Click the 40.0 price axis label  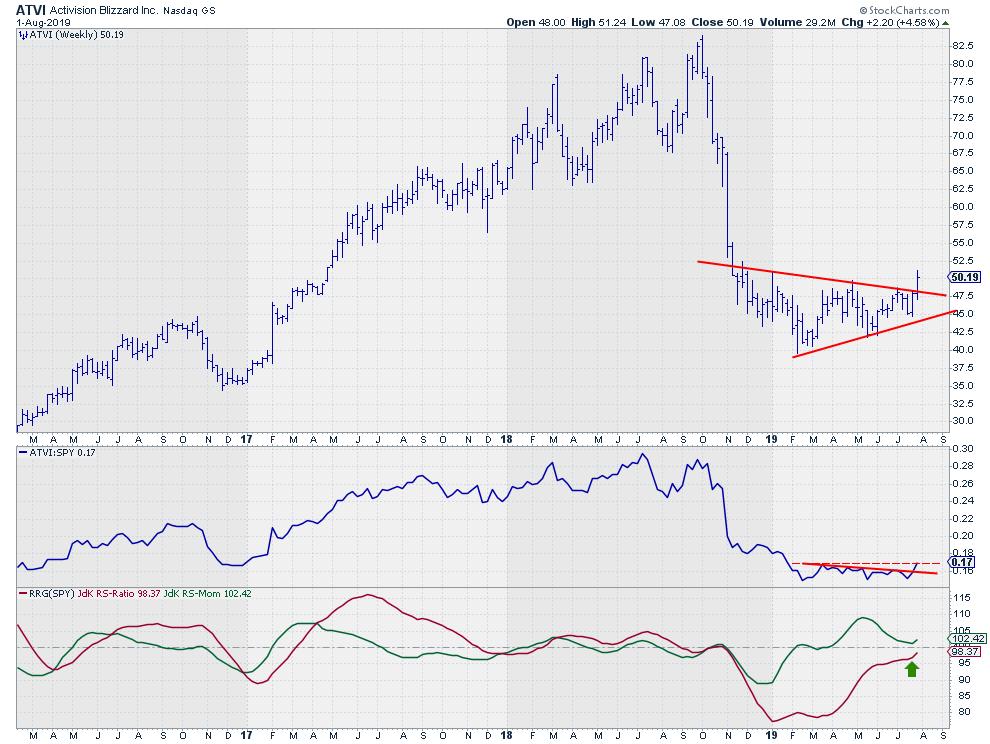pyautogui.click(x=962, y=349)
